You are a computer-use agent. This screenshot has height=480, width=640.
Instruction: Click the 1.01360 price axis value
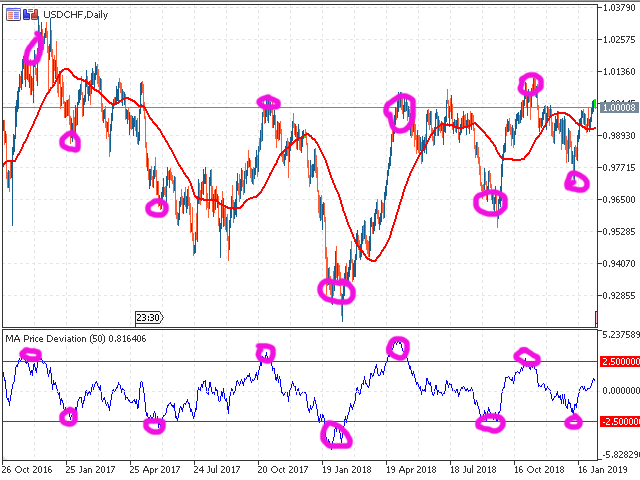point(620,72)
